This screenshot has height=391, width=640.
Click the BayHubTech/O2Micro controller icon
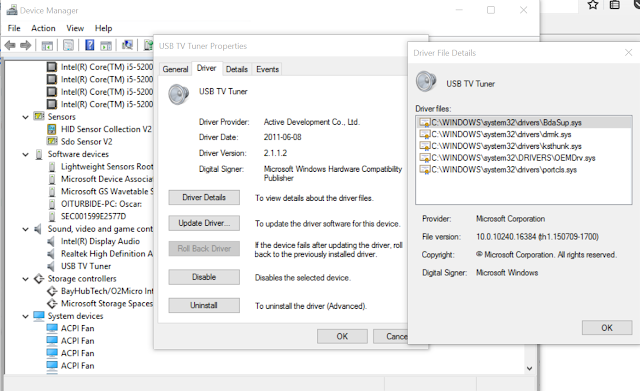point(52,291)
